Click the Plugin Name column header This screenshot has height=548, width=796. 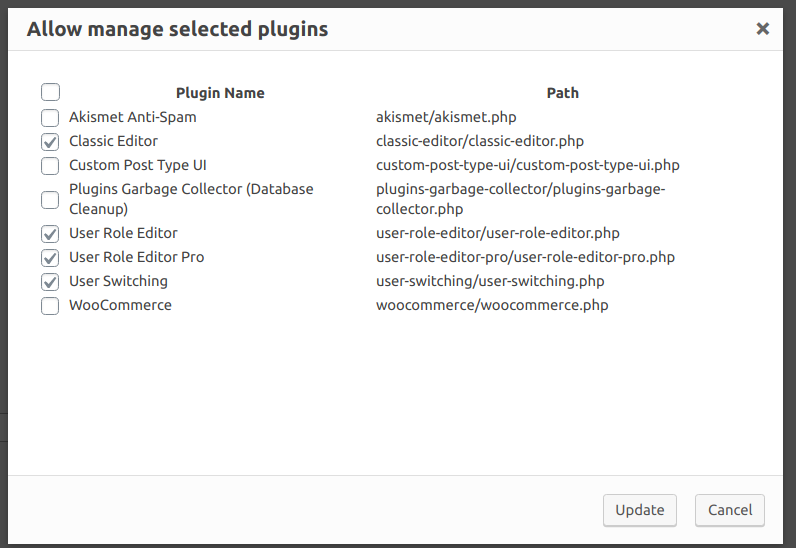[x=220, y=93]
